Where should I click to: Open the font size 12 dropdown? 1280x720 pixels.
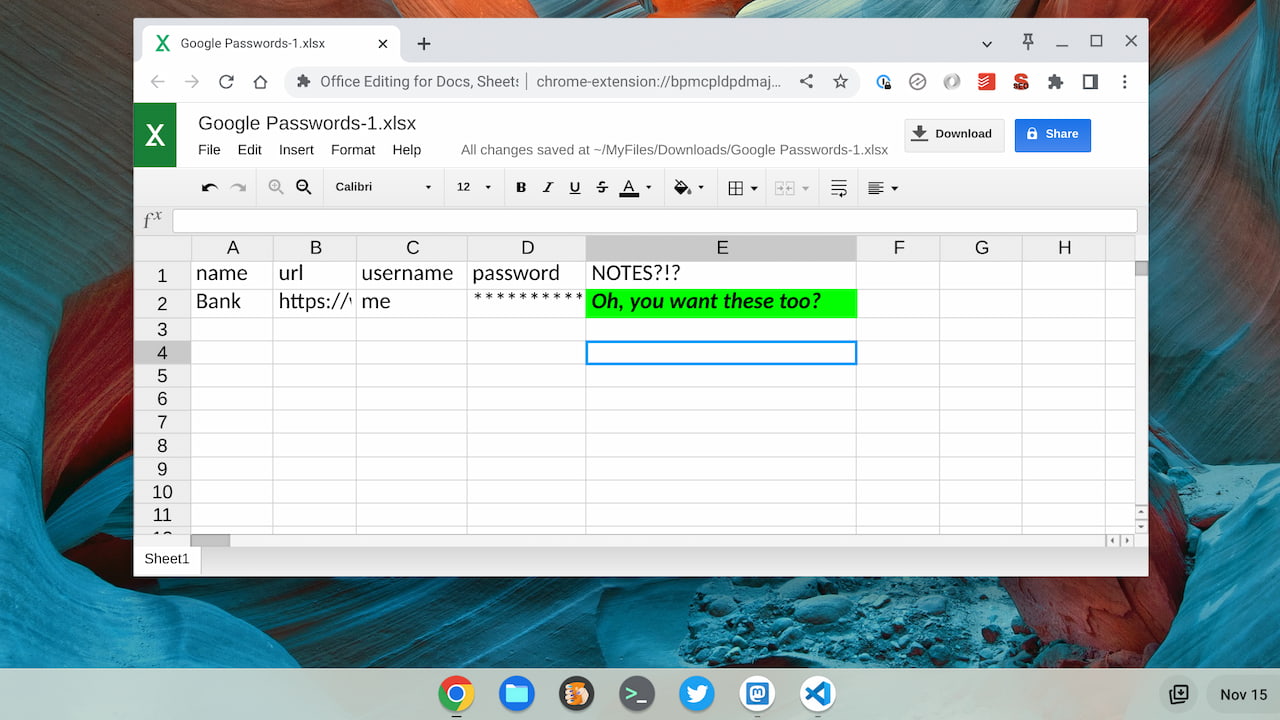(x=474, y=187)
